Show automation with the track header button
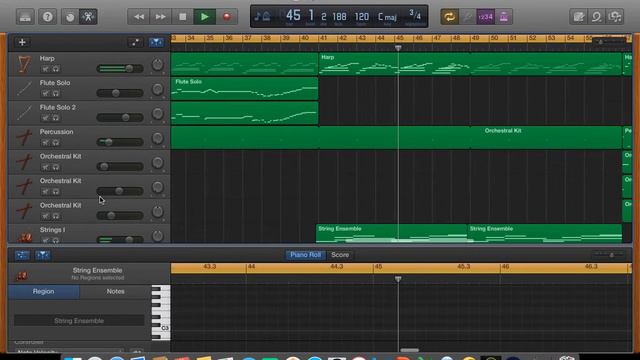 pos(135,42)
